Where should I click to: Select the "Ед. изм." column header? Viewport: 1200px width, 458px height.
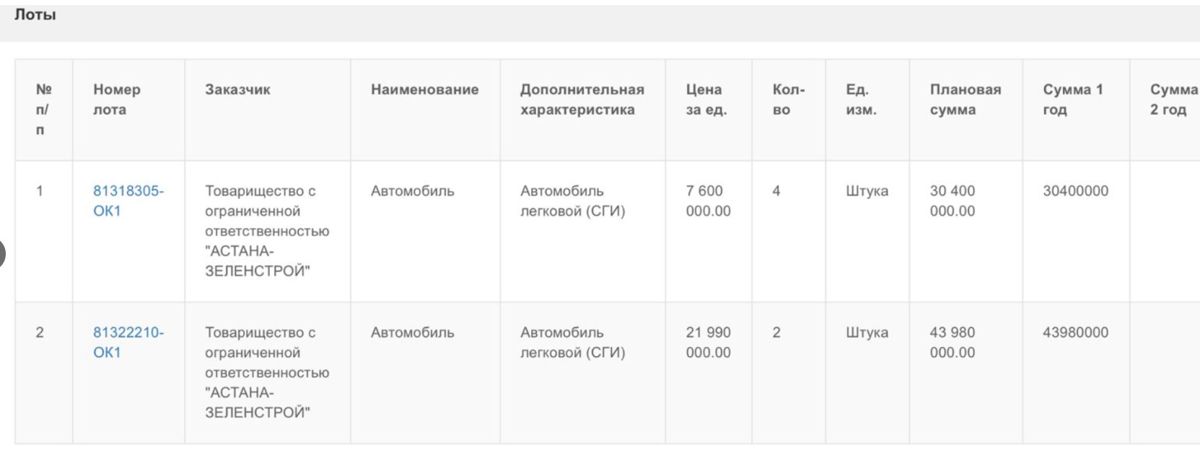tap(861, 100)
